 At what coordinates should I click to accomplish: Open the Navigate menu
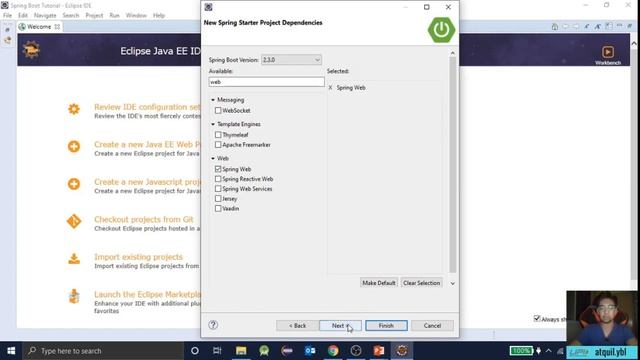click(45, 16)
